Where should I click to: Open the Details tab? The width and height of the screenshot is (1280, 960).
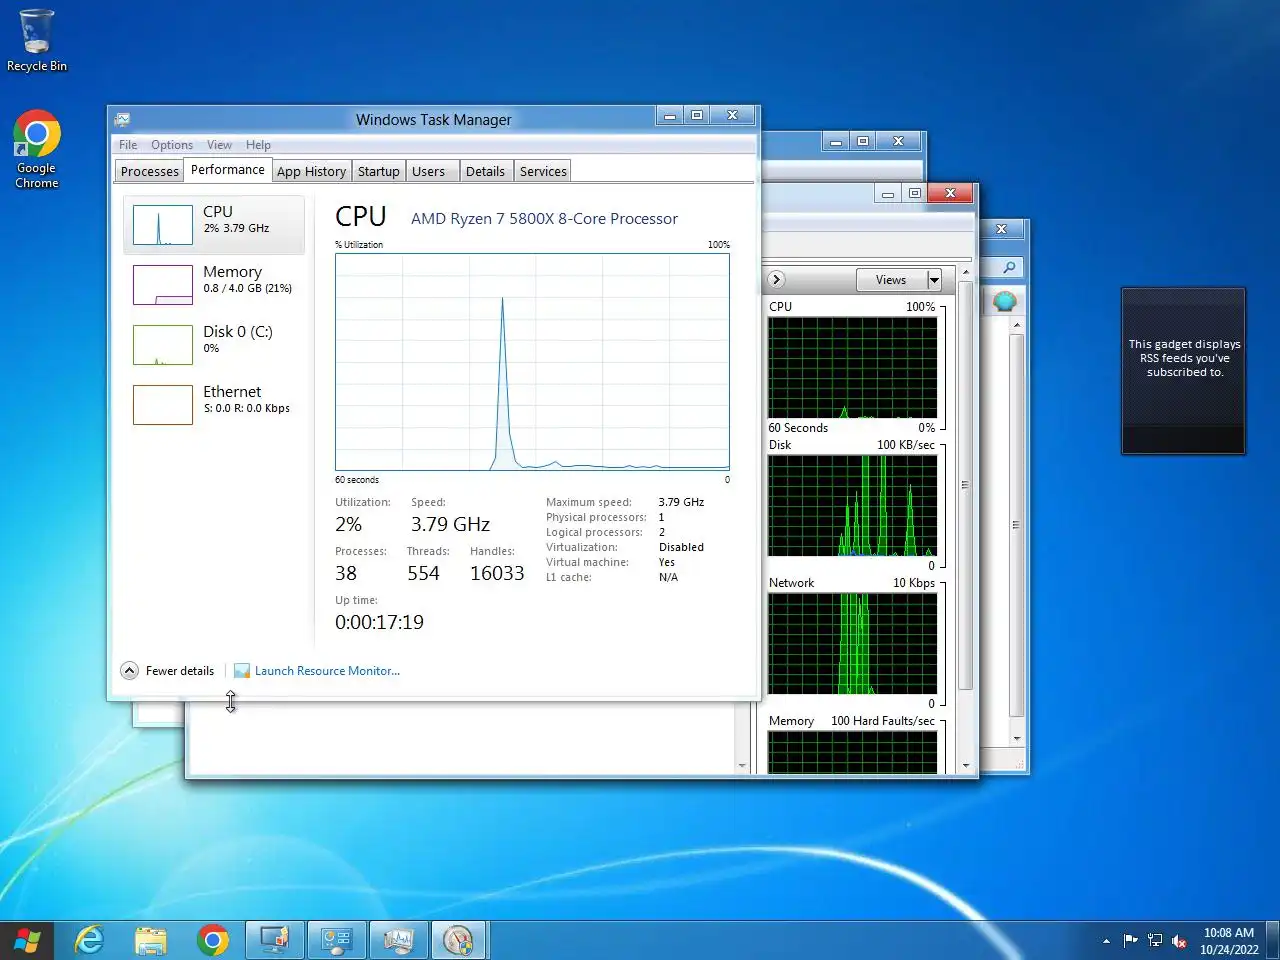485,171
